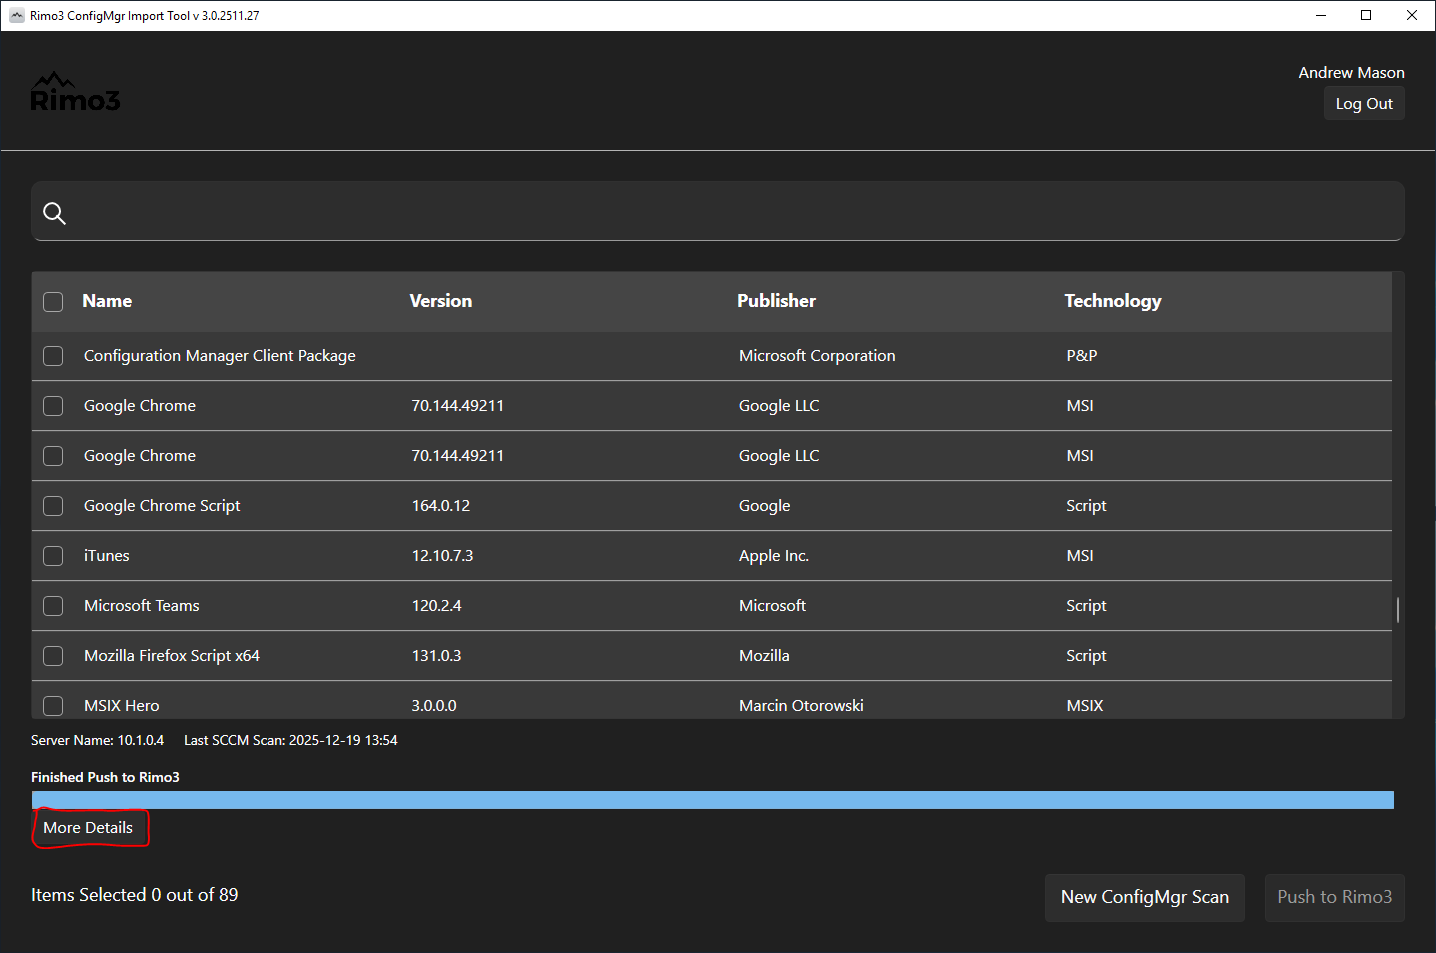Expand the More Details section
Screen dimensions: 1436x953
pyautogui.click(x=88, y=828)
